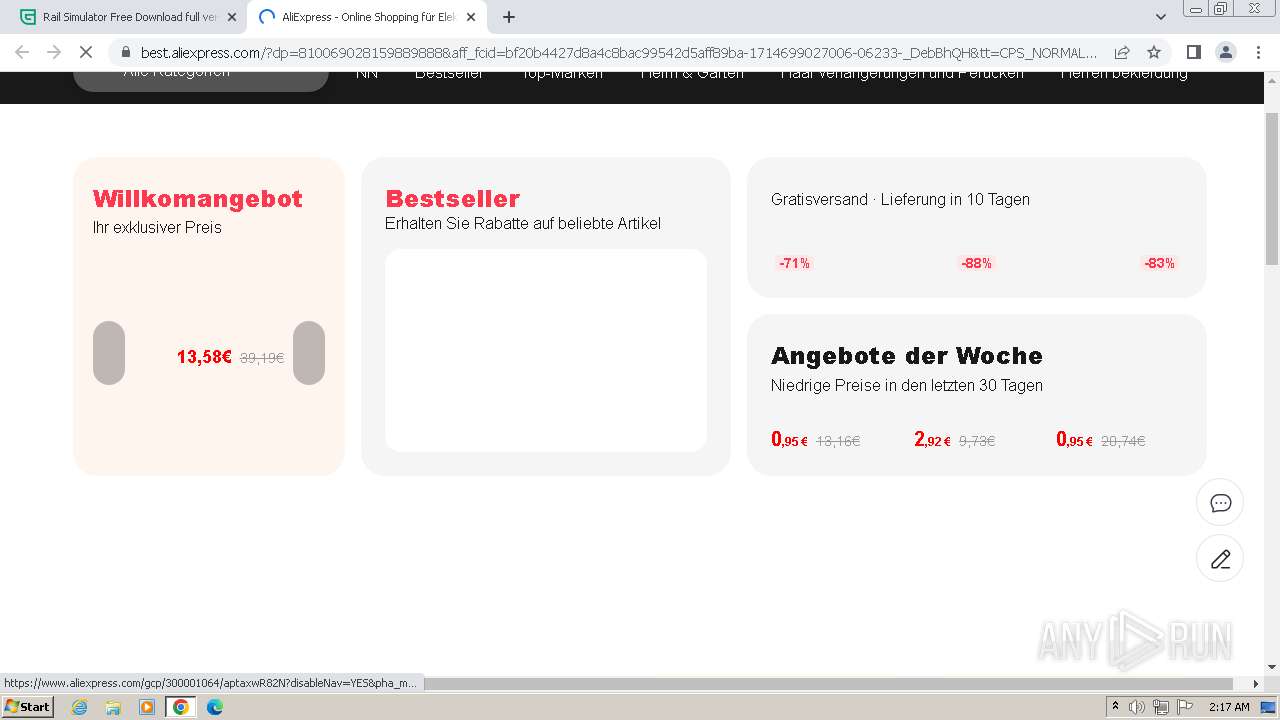Click the pencil feedback icon
This screenshot has width=1280, height=720.
1220,559
